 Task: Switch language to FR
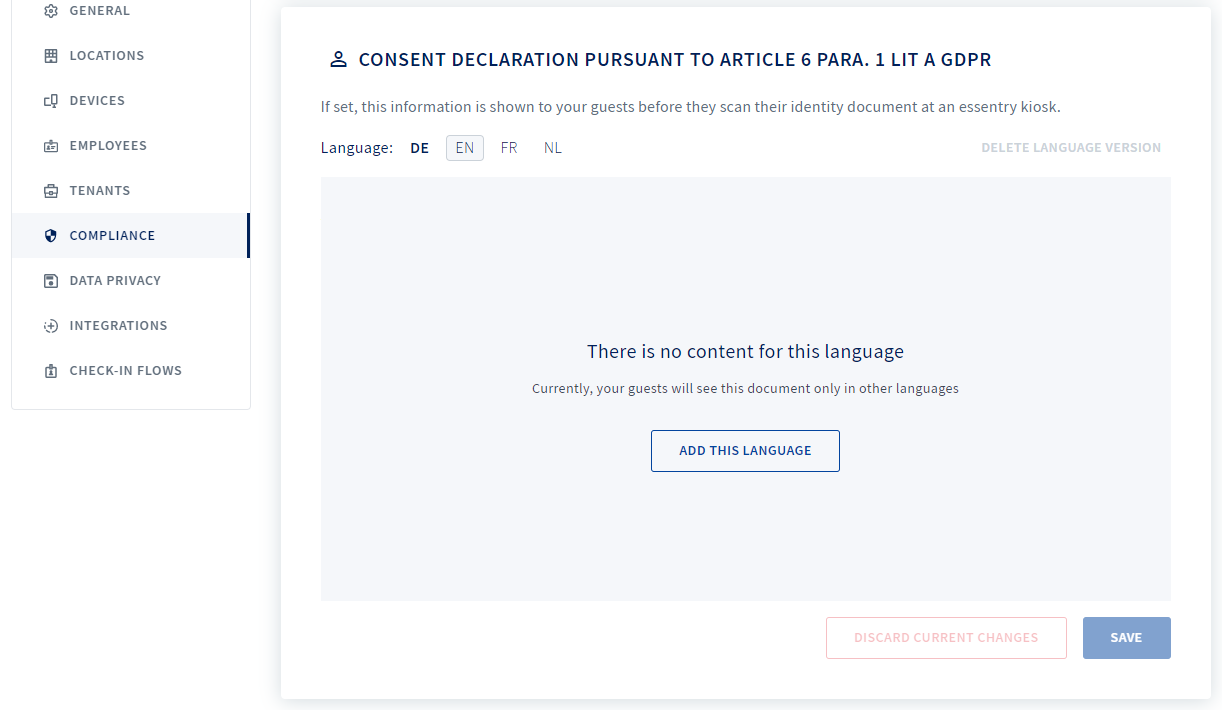[x=509, y=148]
